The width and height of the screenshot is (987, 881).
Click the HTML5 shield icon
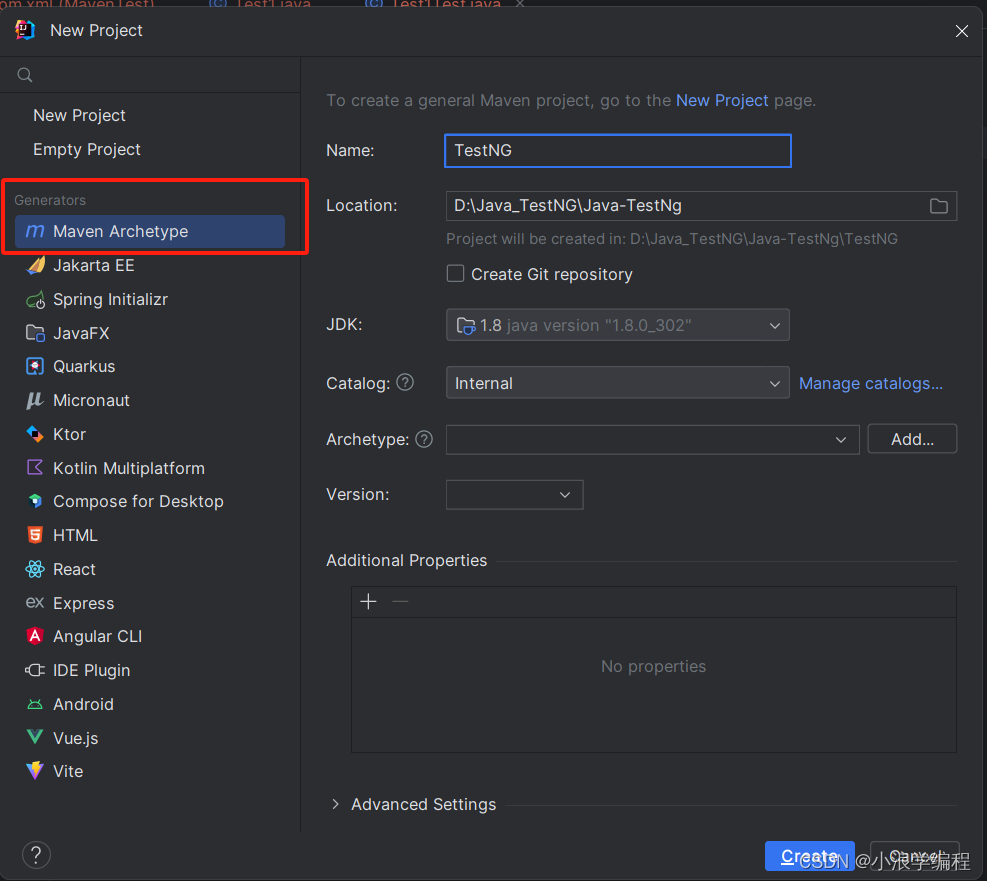click(x=35, y=535)
